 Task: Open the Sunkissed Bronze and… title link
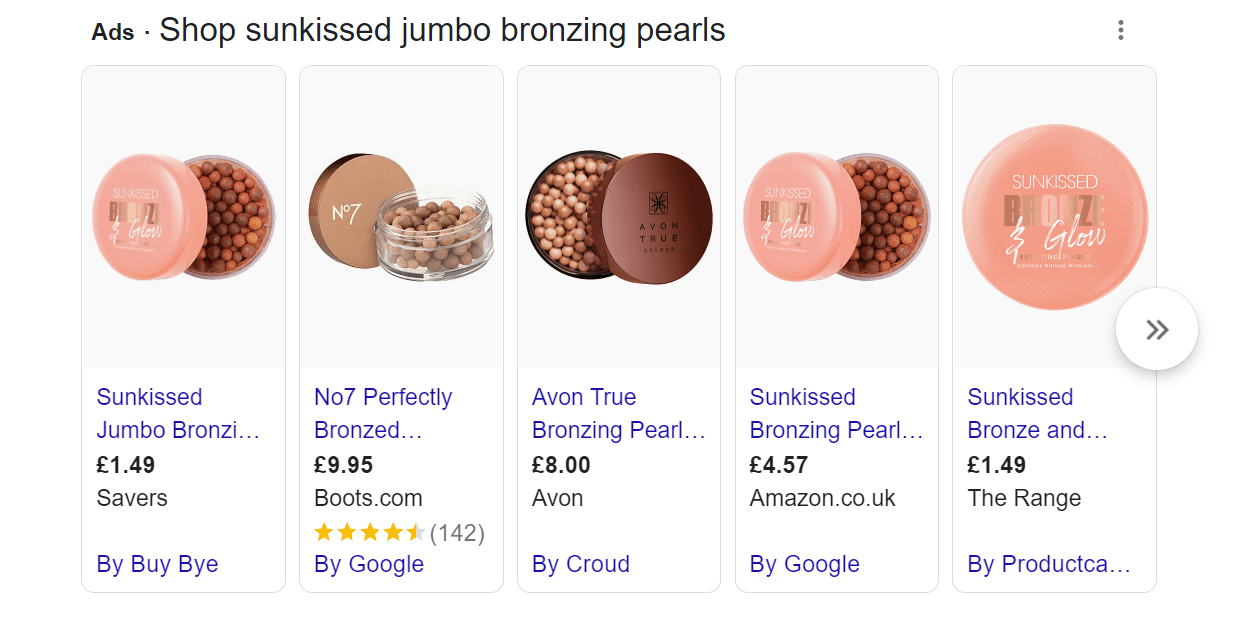(x=1038, y=413)
